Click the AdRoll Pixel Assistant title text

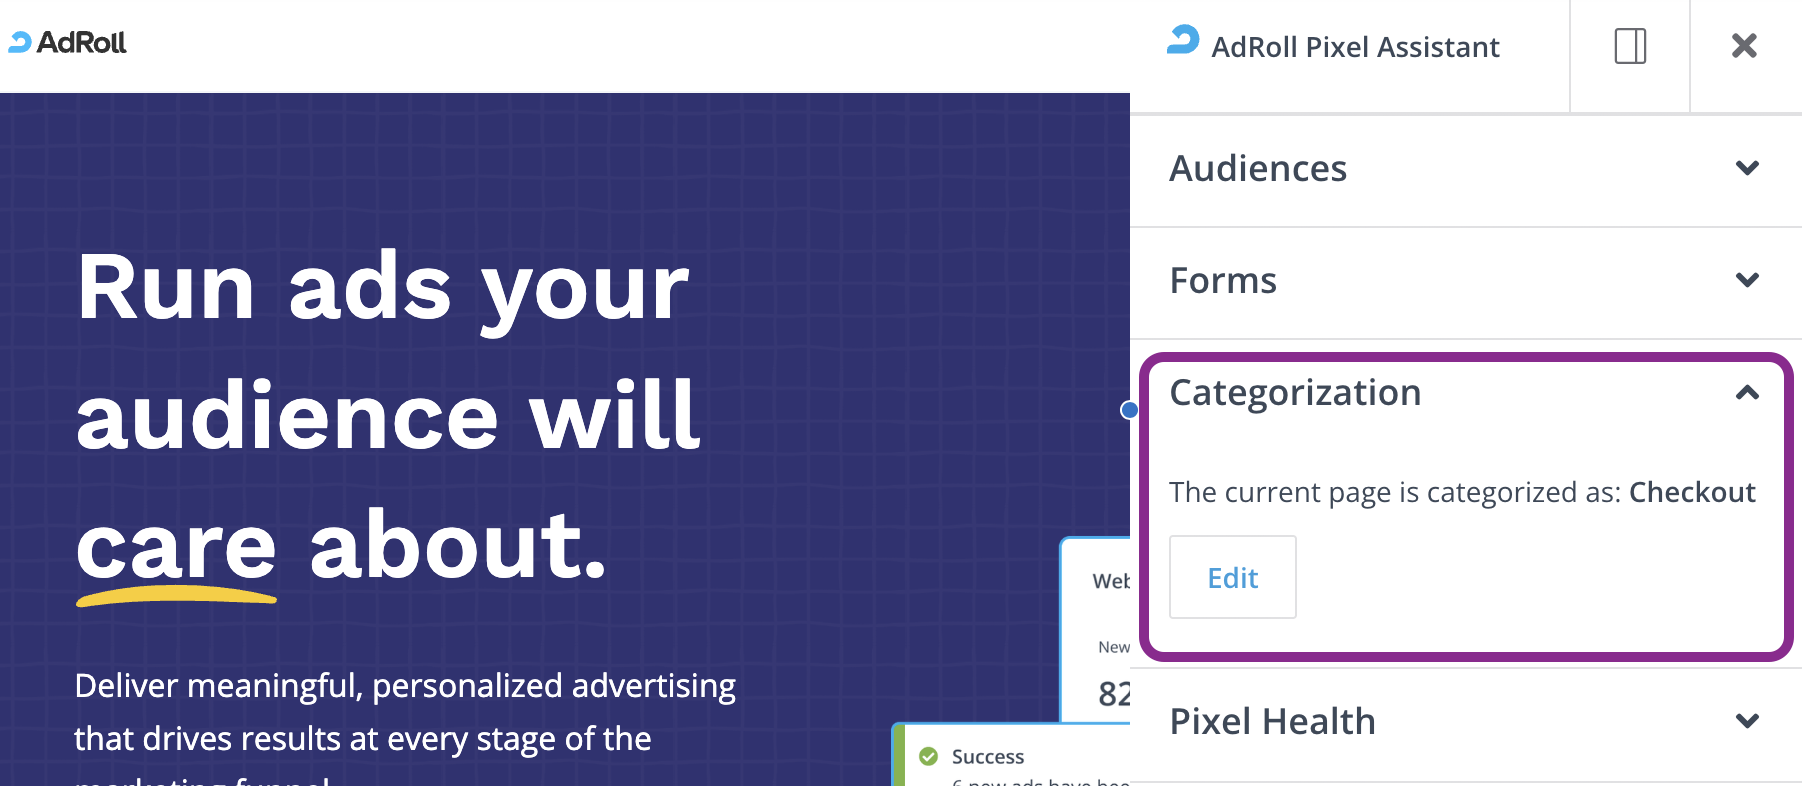tap(1355, 47)
